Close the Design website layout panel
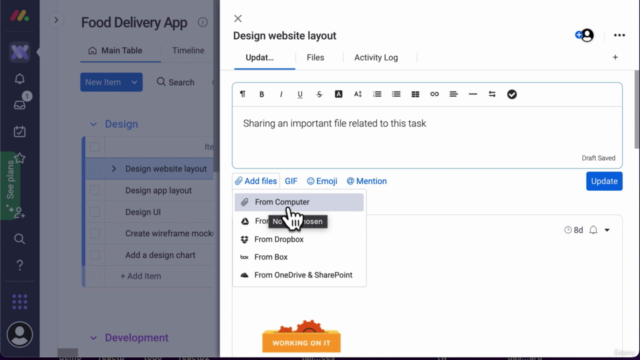This screenshot has height=360, width=640. point(238,18)
